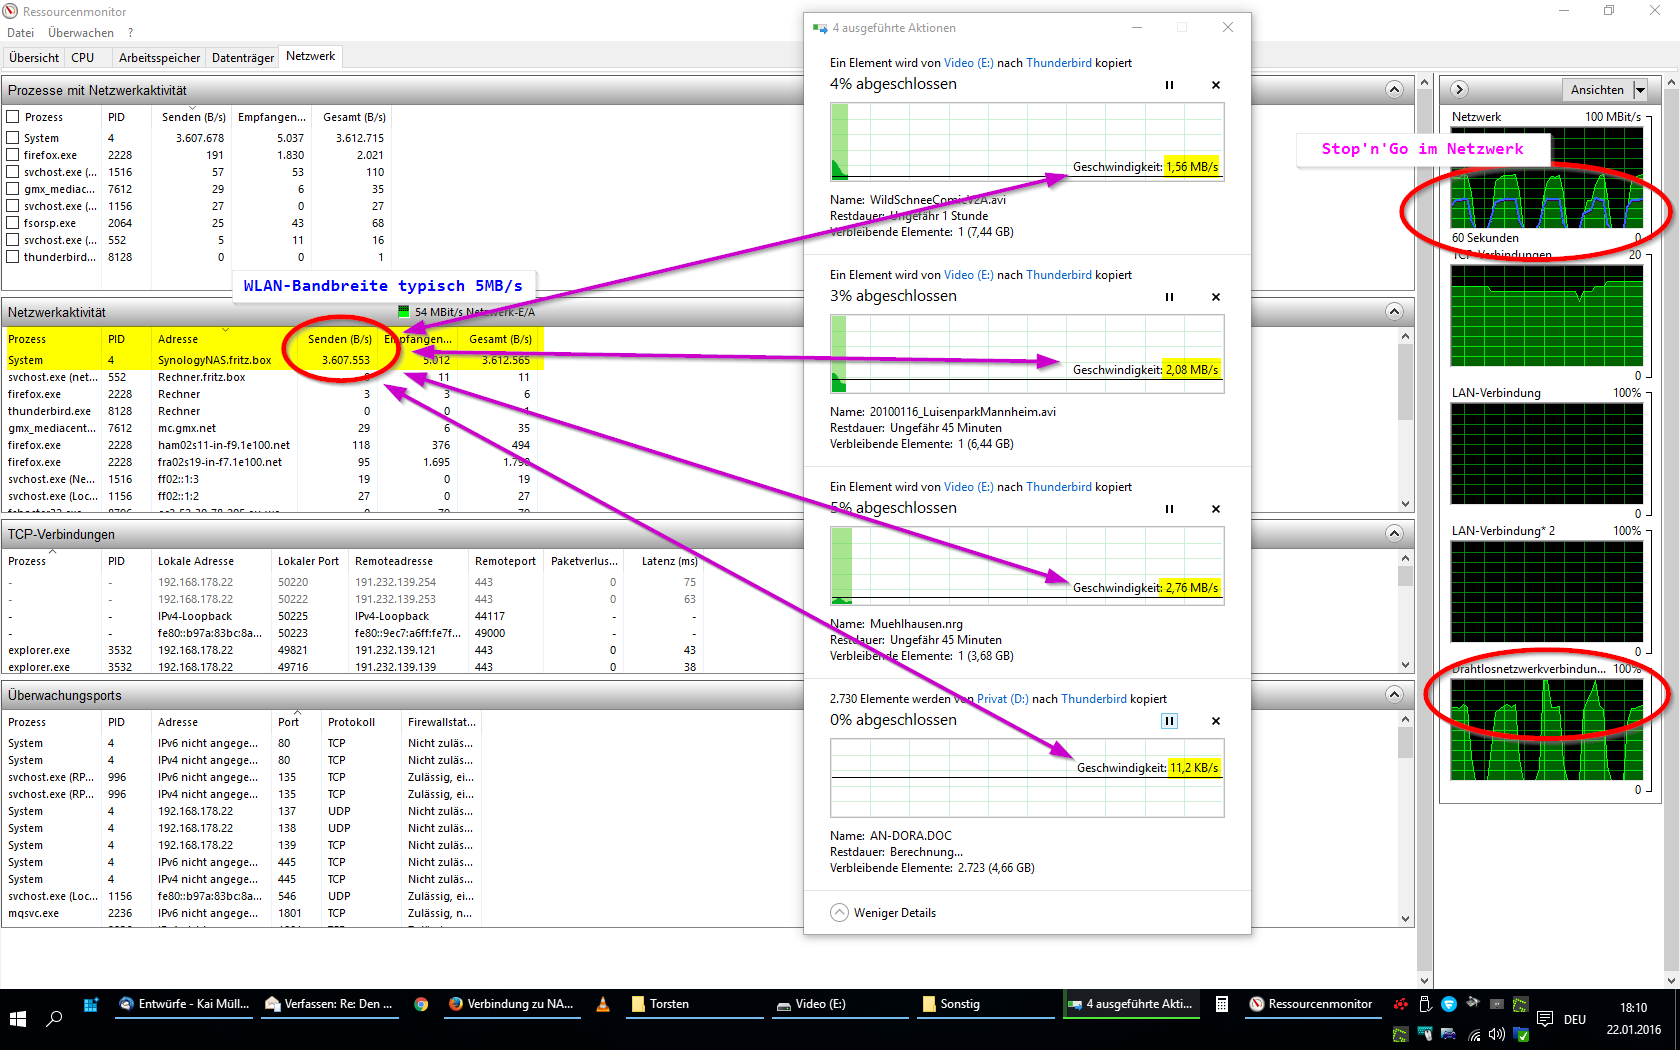Open the Überwachen menu
Image resolution: width=1680 pixels, height=1050 pixels.
(x=81, y=33)
